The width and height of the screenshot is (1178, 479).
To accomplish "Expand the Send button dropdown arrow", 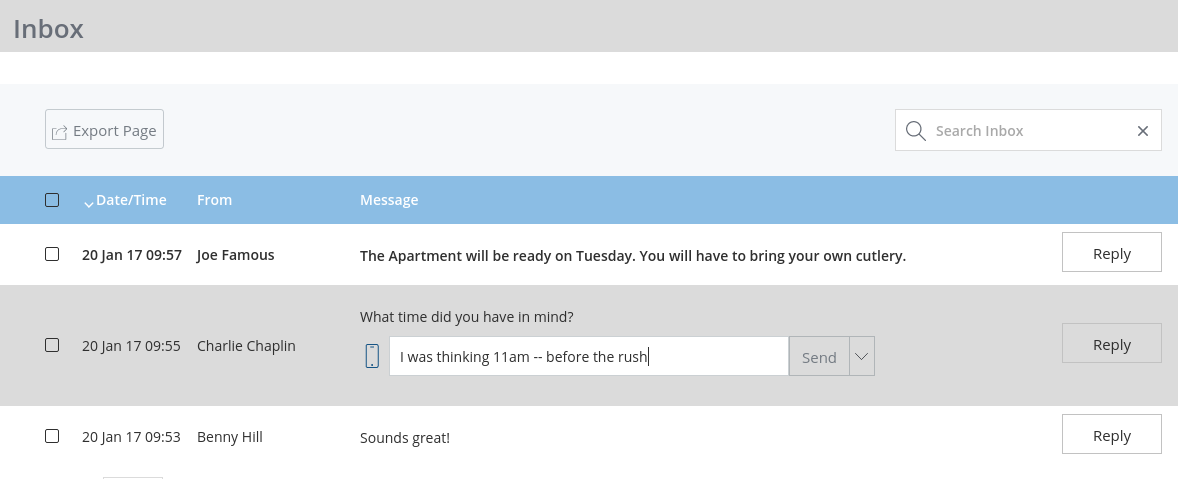I will click(x=862, y=356).
